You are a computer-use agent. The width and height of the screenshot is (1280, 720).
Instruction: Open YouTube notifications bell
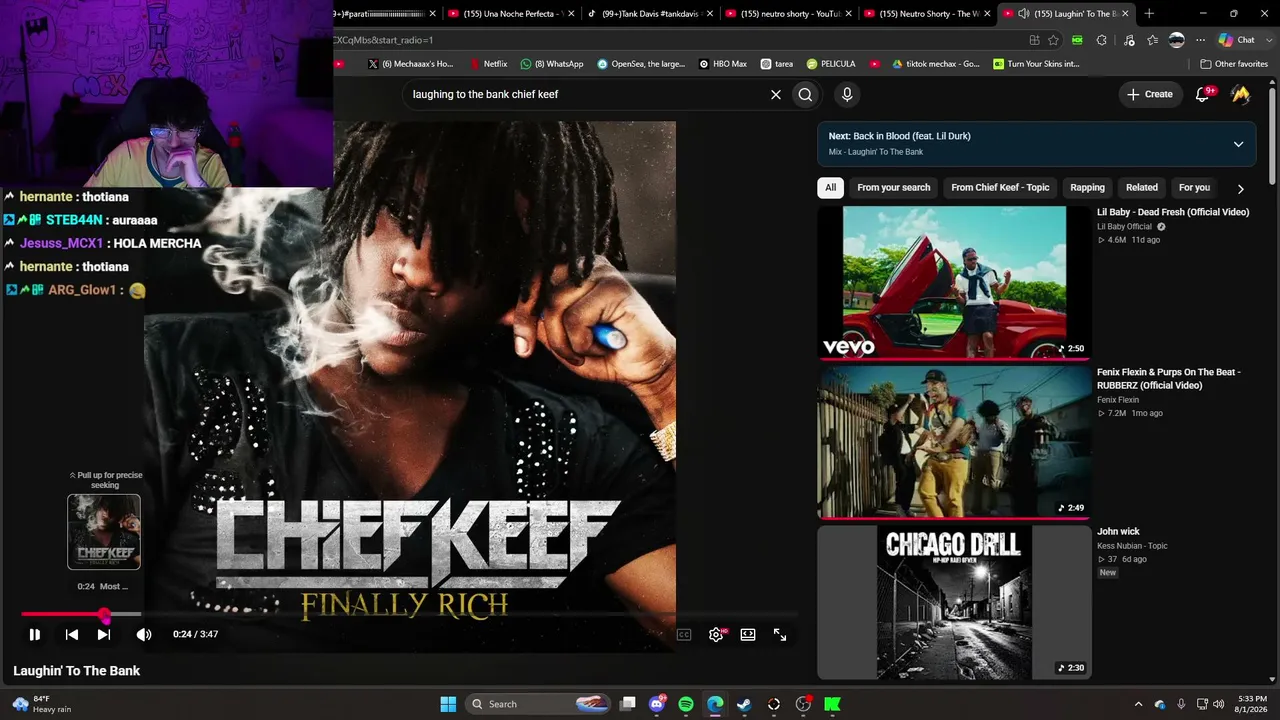[x=1204, y=94]
